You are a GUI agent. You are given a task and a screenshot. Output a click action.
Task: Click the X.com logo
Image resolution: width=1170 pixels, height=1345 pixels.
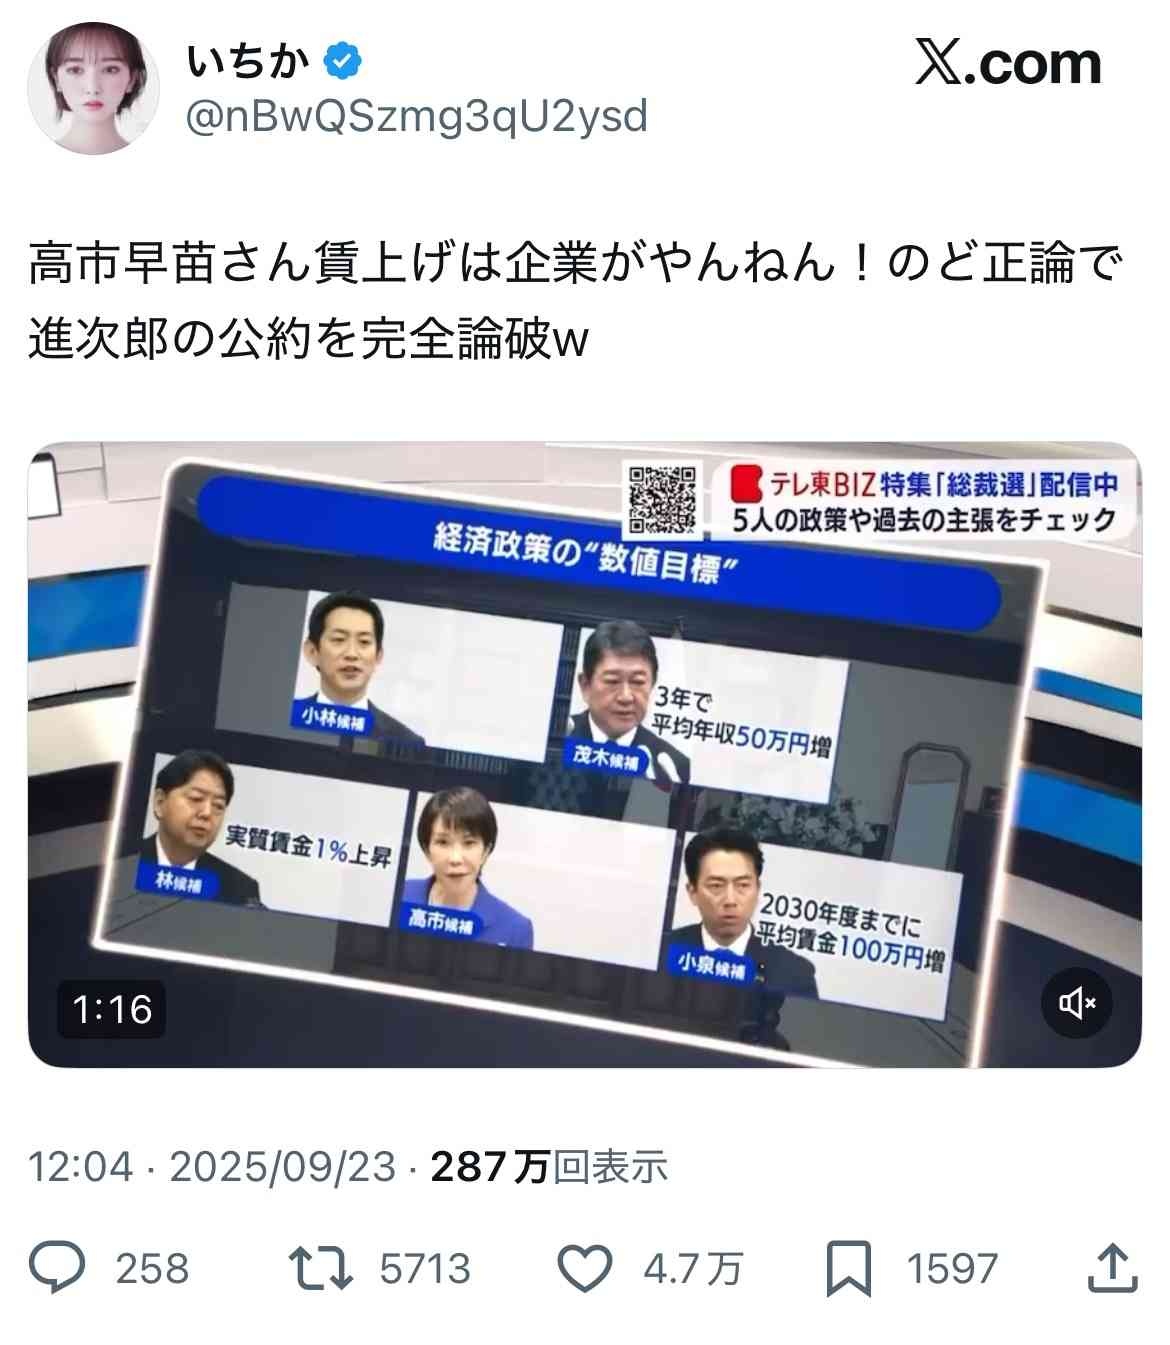point(1008,63)
